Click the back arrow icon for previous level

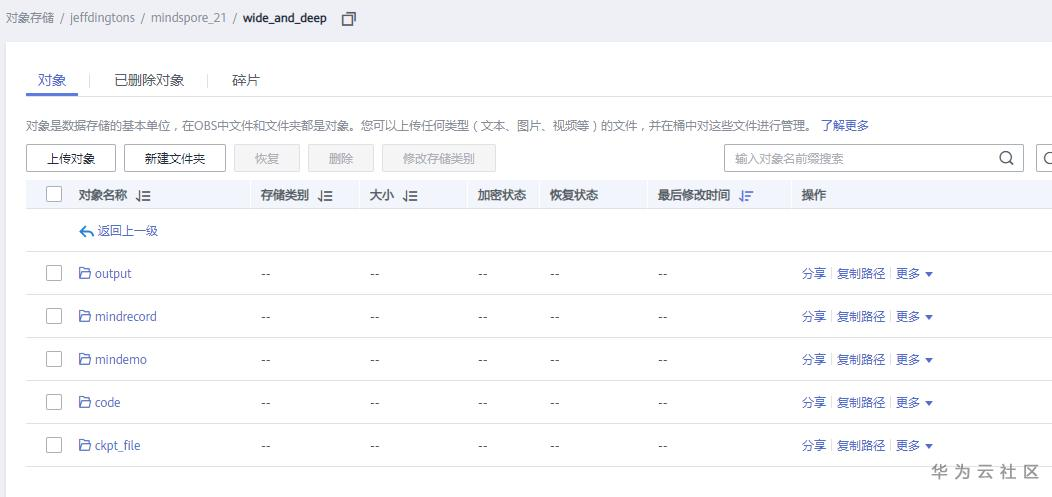pos(86,231)
